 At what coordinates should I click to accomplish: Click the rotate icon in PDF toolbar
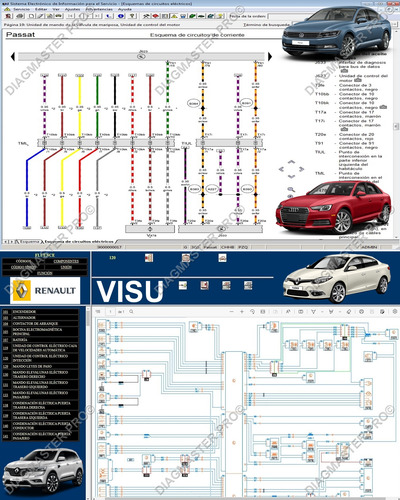(x=252, y=312)
